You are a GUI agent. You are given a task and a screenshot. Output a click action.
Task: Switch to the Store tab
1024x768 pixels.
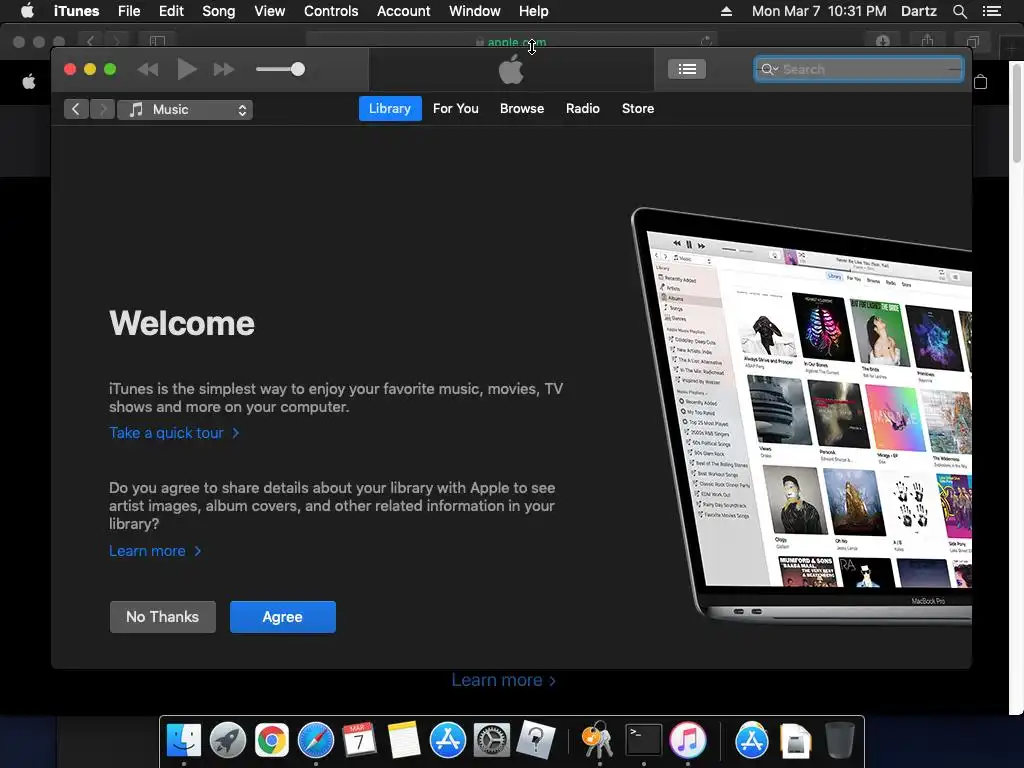(x=637, y=108)
